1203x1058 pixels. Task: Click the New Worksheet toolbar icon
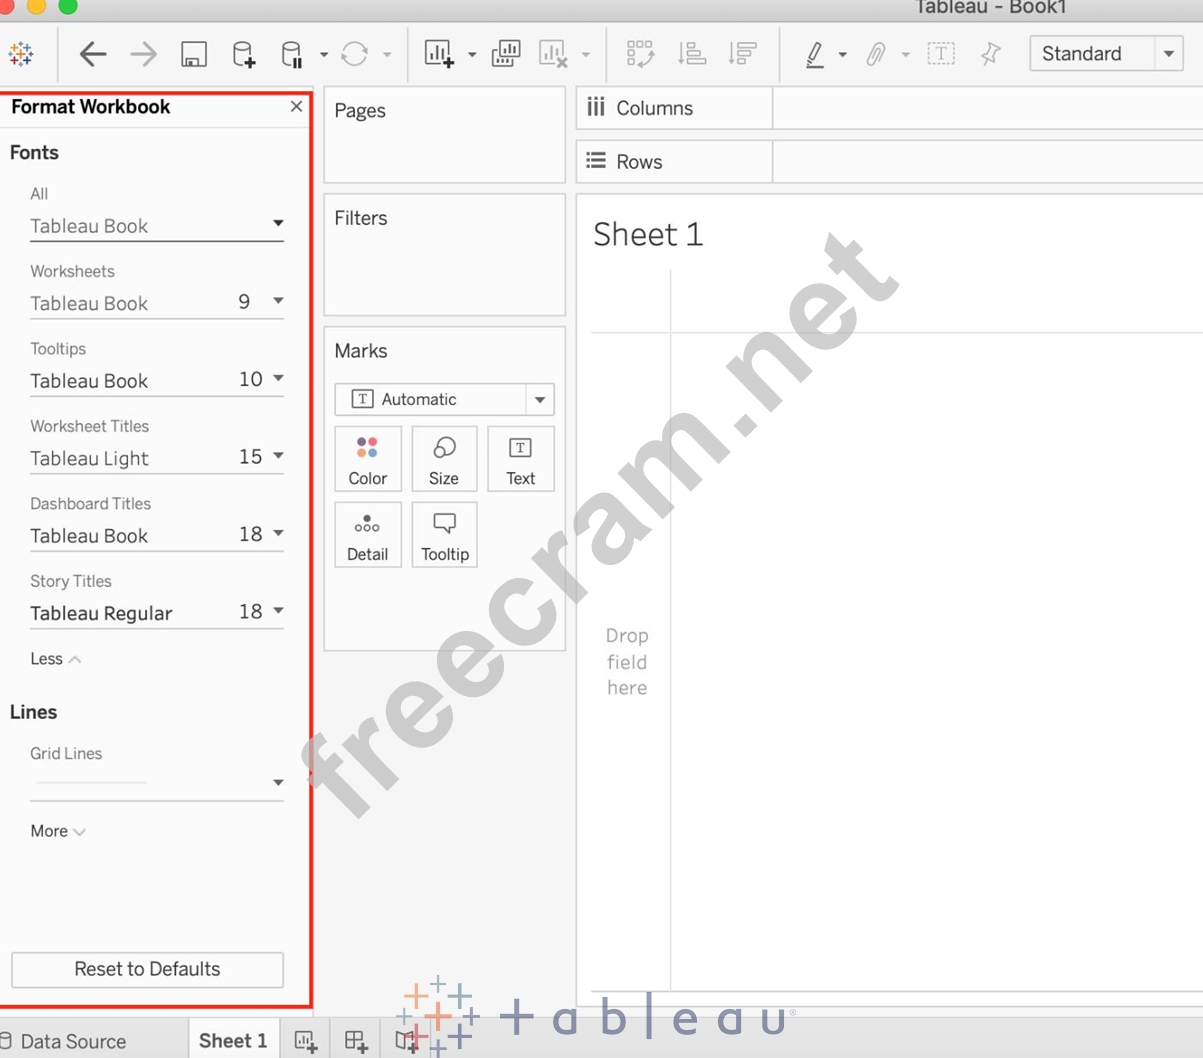pos(439,54)
